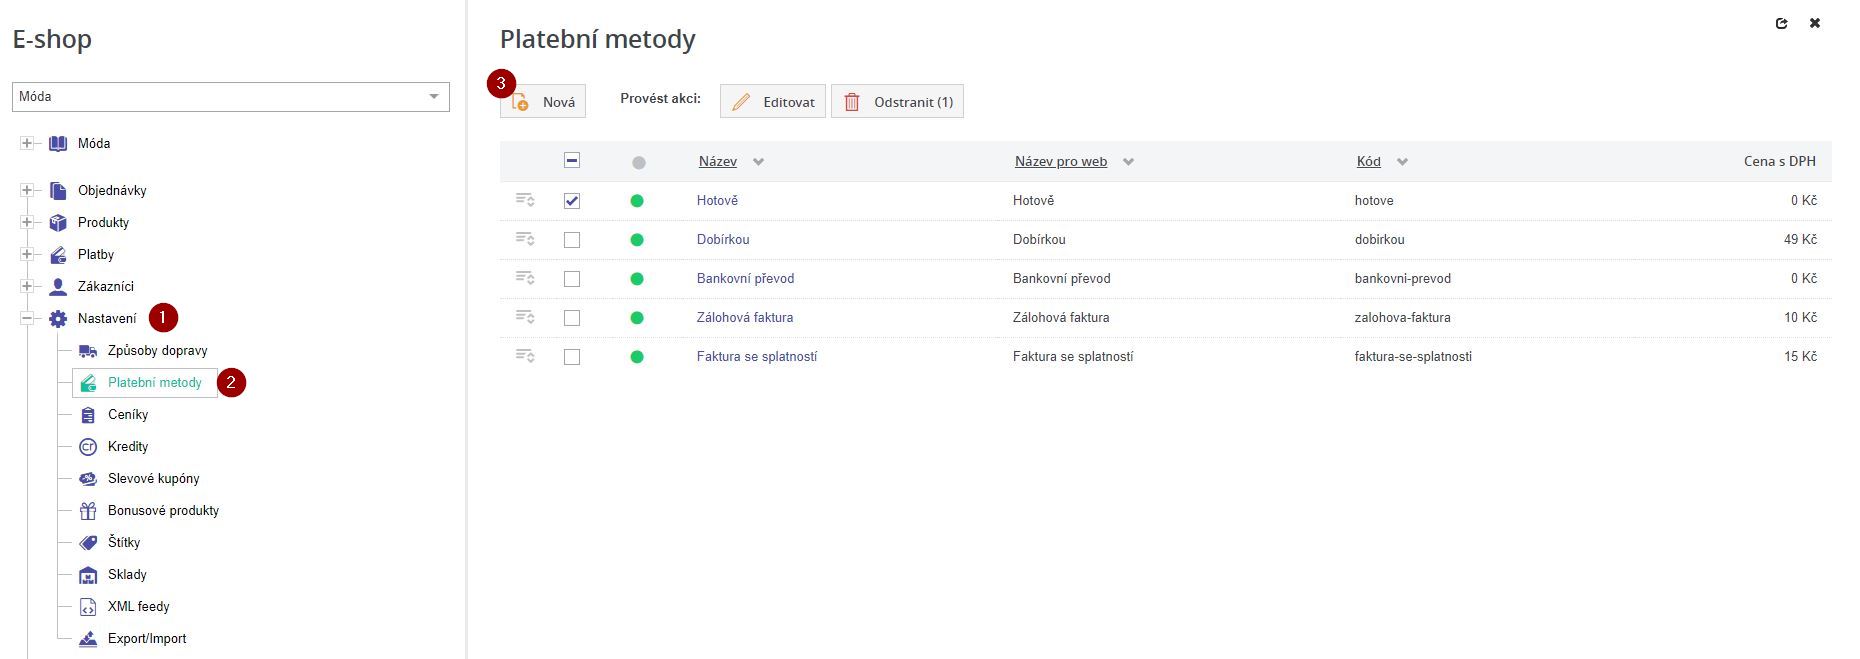Image resolution: width=1860 pixels, height=659 pixels.
Task: Click the Slevové kupóny coupon icon
Action: coord(88,479)
